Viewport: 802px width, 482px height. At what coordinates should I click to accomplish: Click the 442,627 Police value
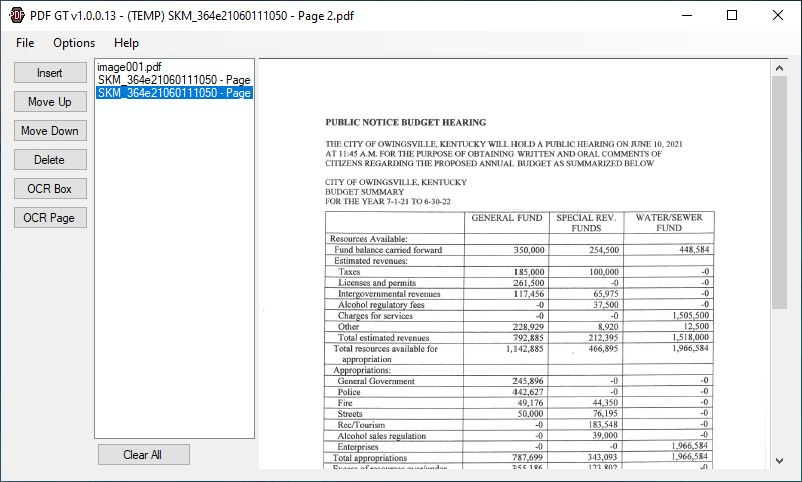click(x=528, y=392)
